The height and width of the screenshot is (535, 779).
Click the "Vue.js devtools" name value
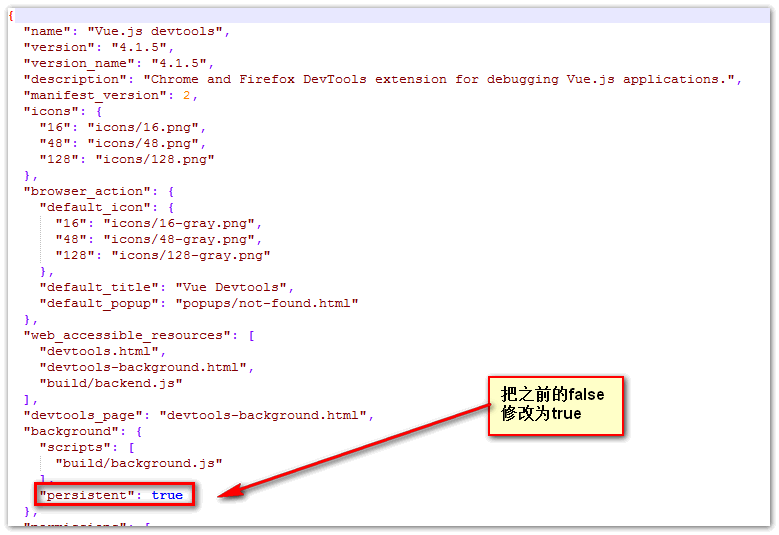[x=155, y=31]
